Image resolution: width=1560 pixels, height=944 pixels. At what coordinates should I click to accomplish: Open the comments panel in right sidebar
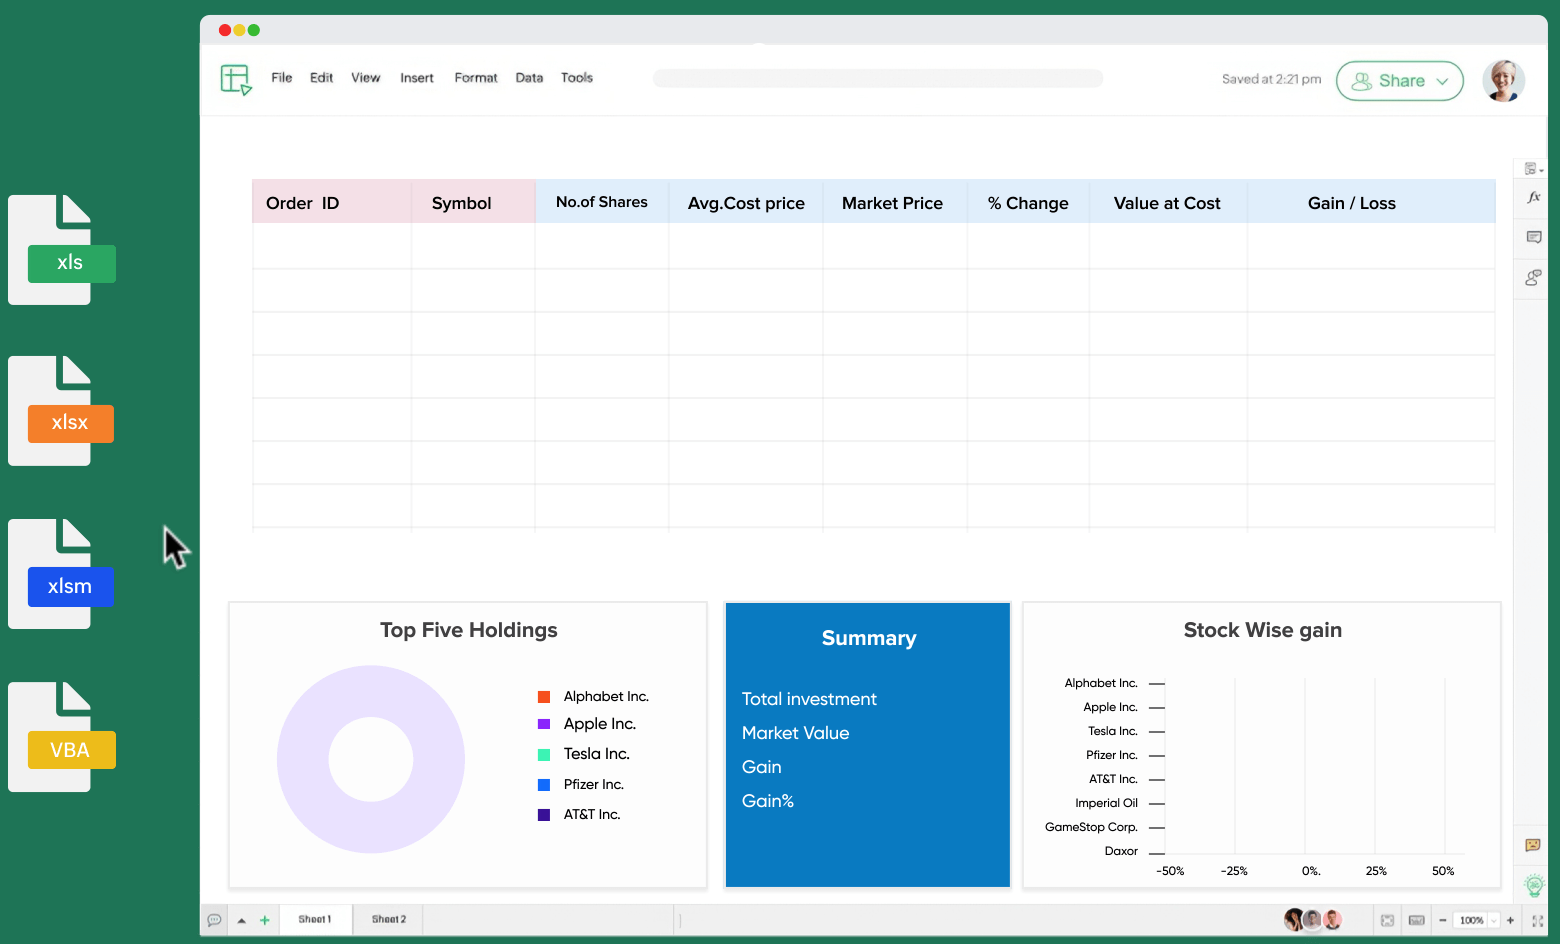click(x=1533, y=237)
